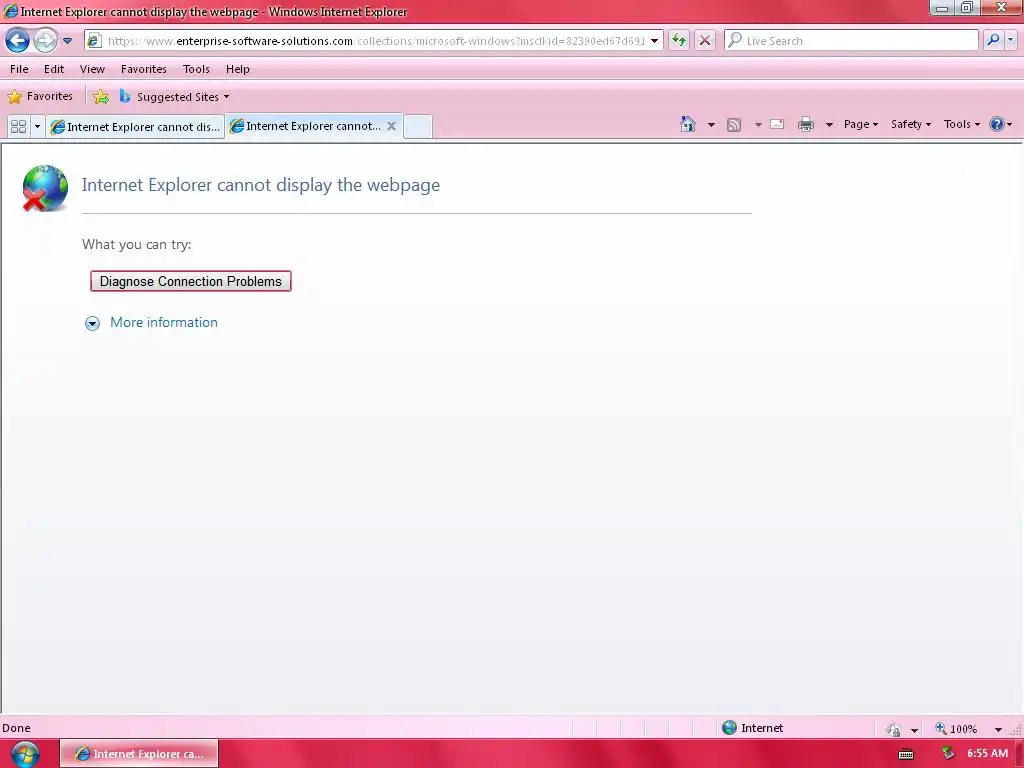
Task: Click the Read Mail envelope icon
Action: 777,124
